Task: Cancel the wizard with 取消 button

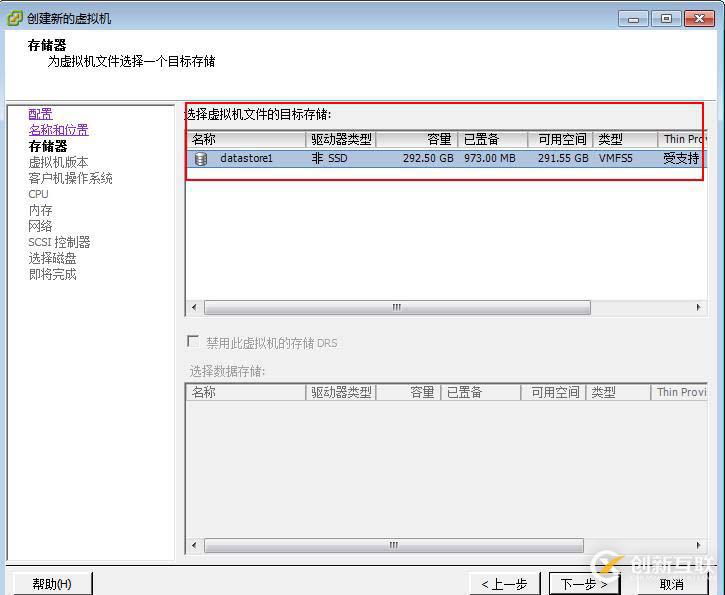Action: (x=672, y=584)
